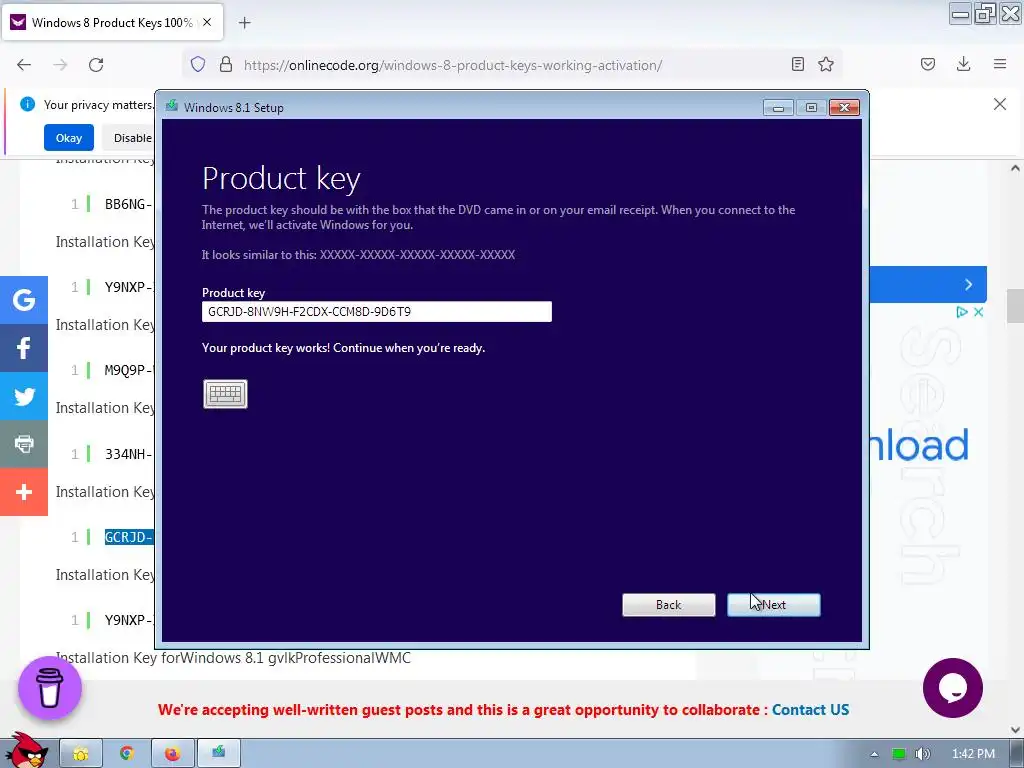Screen dimensions: 1024x768
Task: Click the 1:42 PM taskbar clock
Action: (x=974, y=754)
